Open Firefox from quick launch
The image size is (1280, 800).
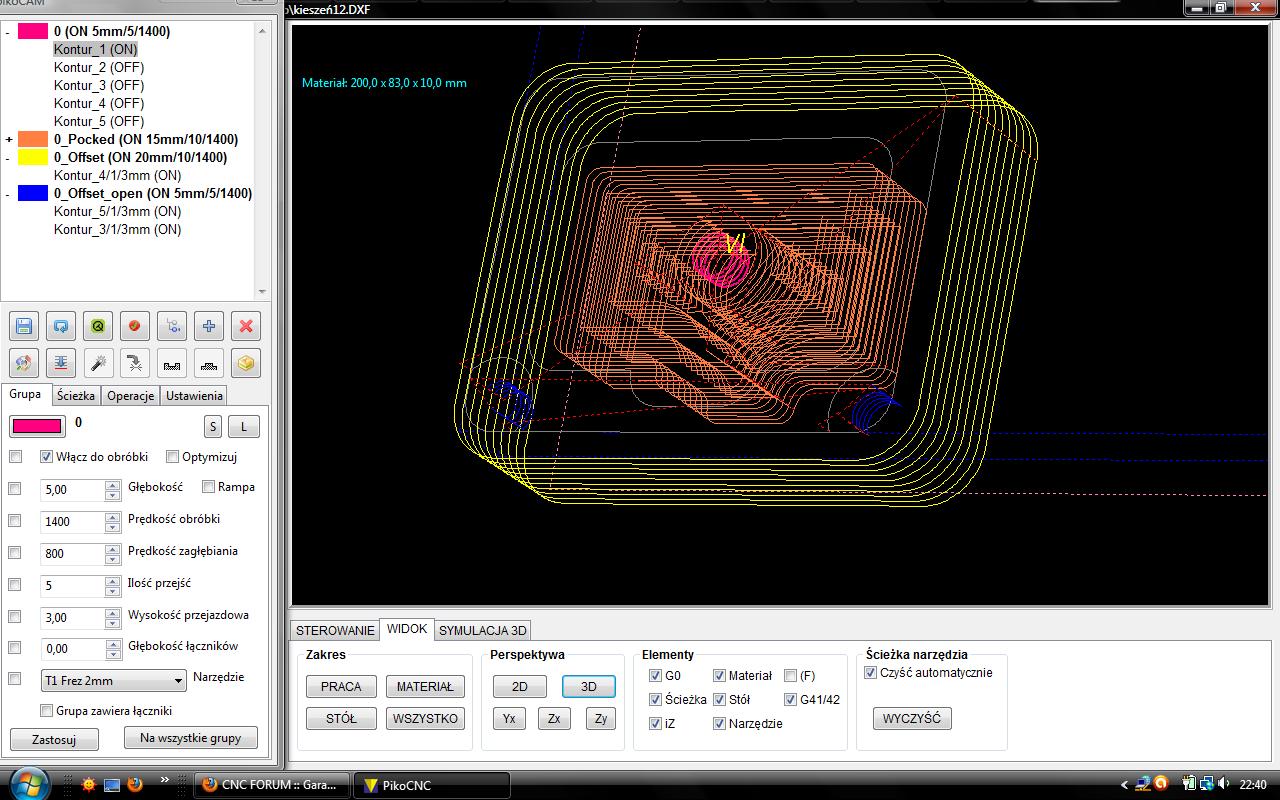134,785
